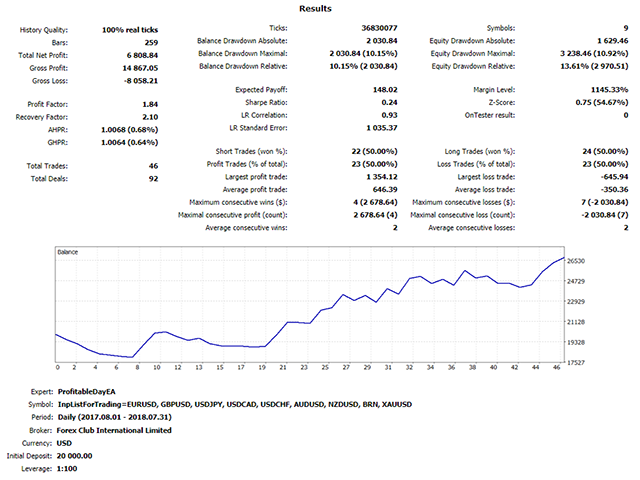
Task: Click the Balance Drawdown Maximal value
Action: point(363,53)
